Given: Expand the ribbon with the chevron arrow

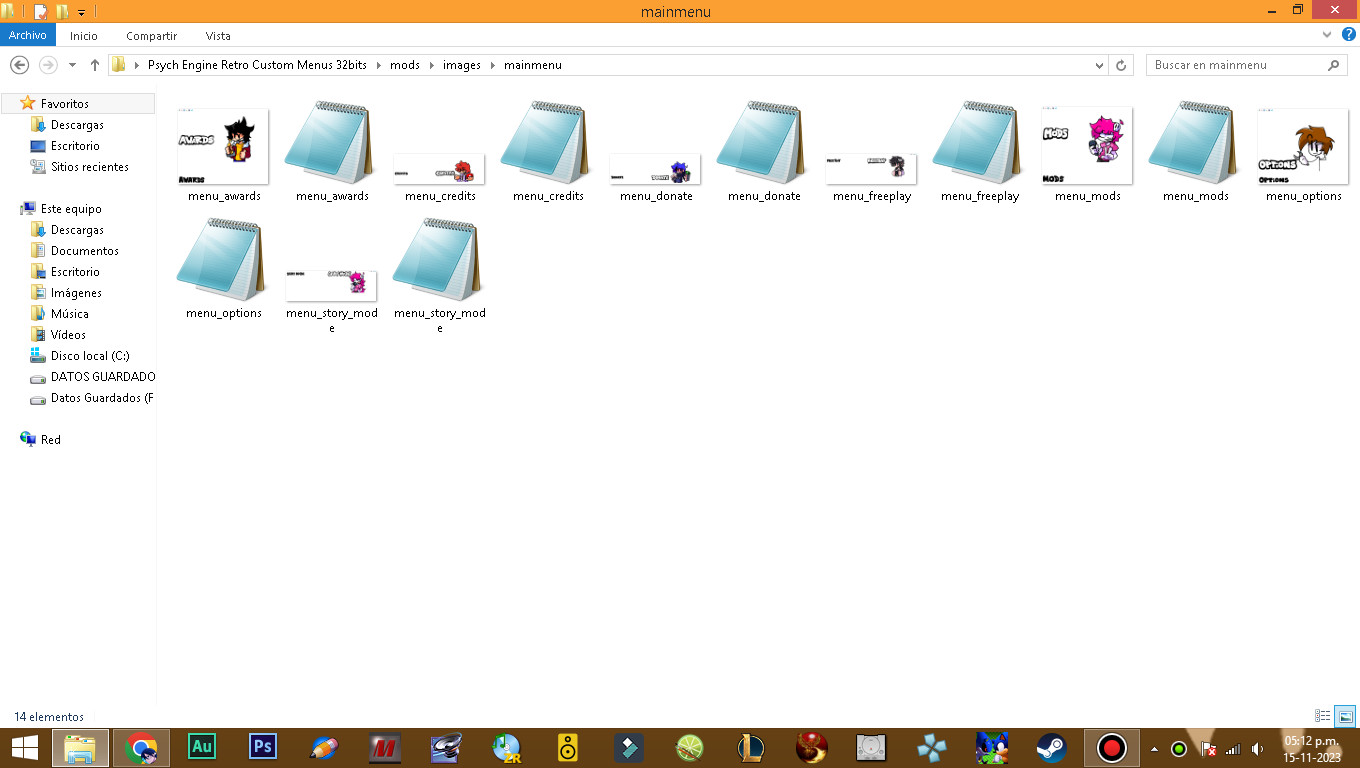Looking at the screenshot, I should click(x=1327, y=34).
